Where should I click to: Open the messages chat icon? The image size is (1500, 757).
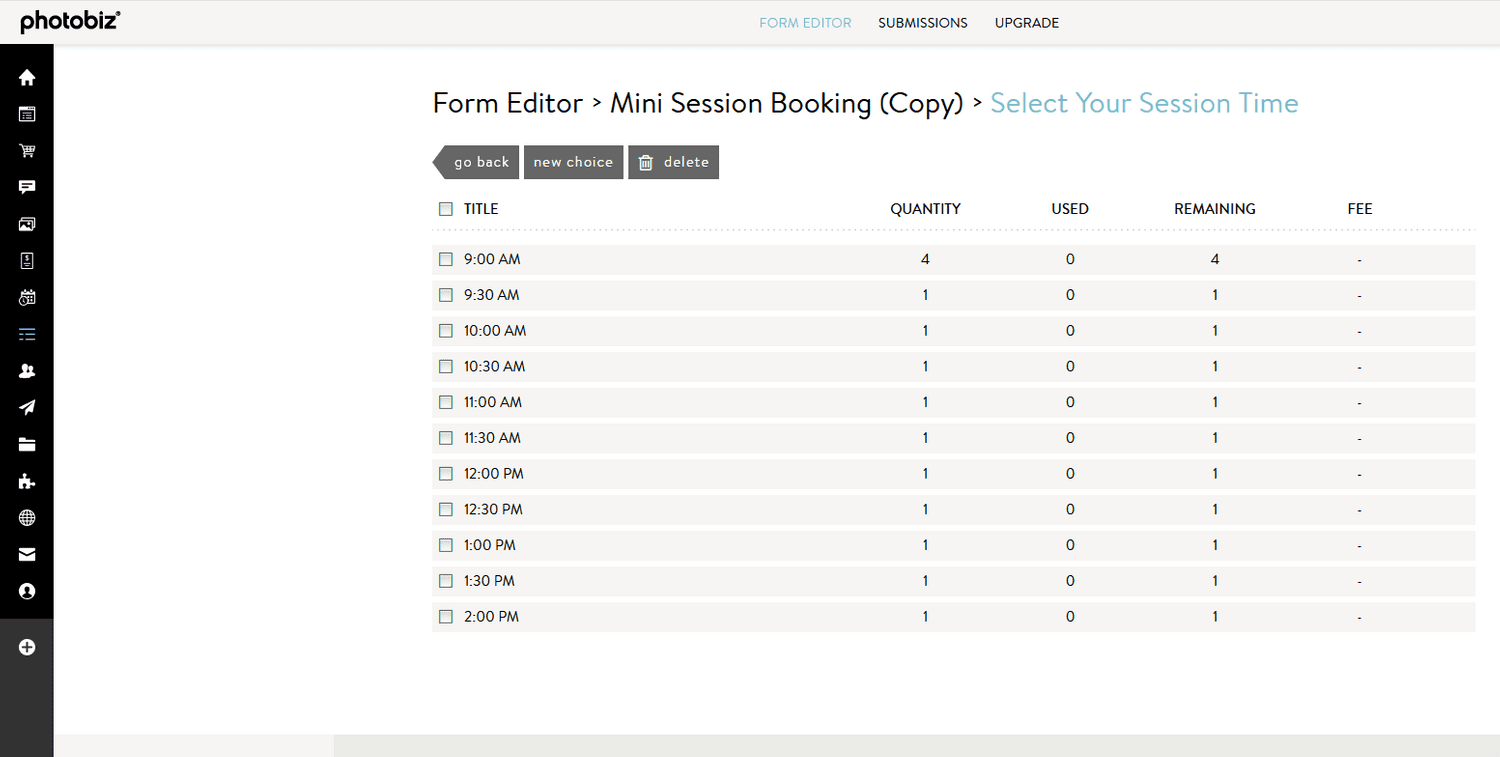26,187
